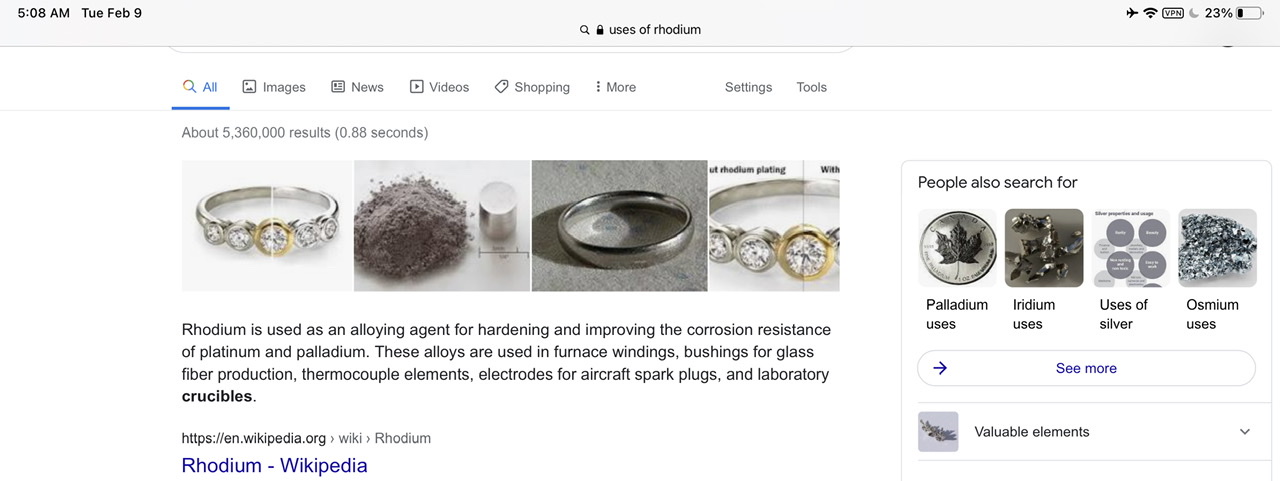Click the arrow icon beside See more
The width and height of the screenshot is (1280, 481).
point(940,368)
